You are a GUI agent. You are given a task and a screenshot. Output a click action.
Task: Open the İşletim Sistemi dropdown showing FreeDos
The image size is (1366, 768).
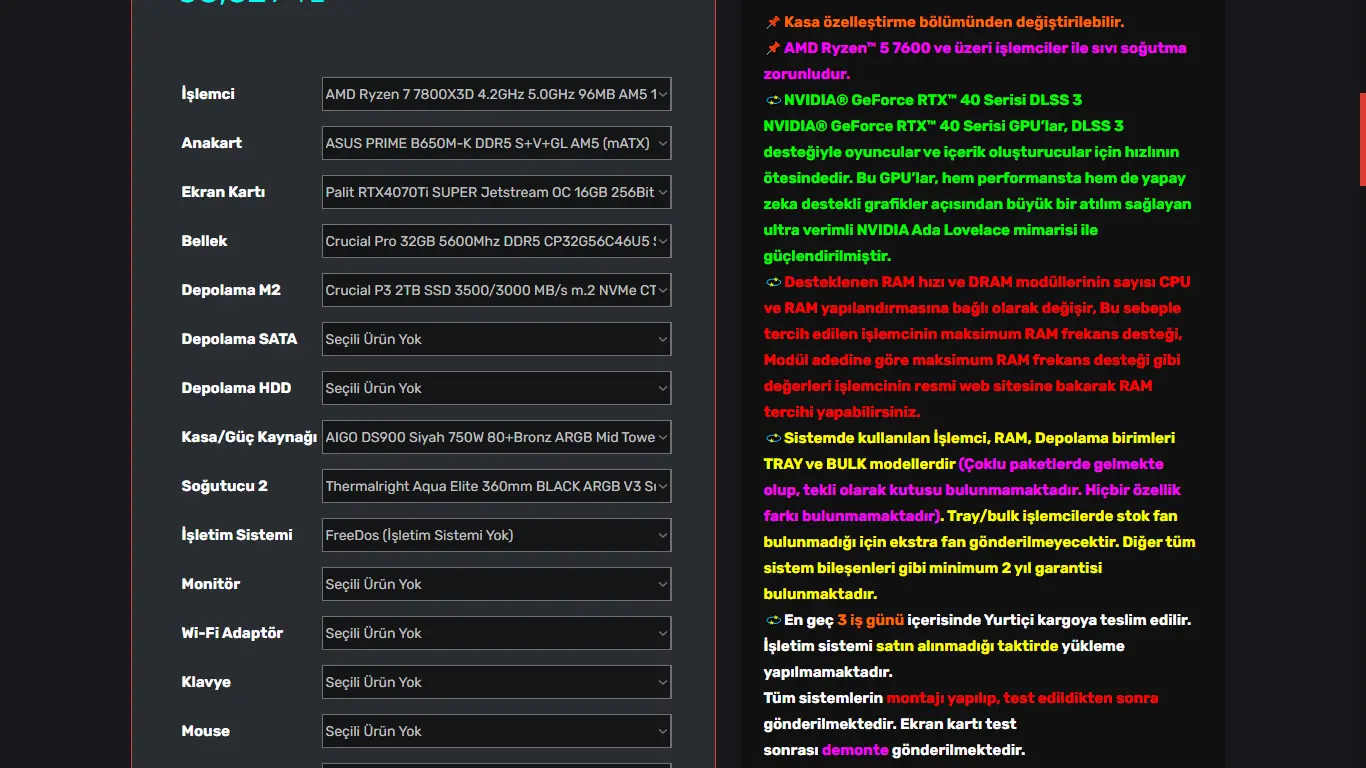pyautogui.click(x=496, y=535)
